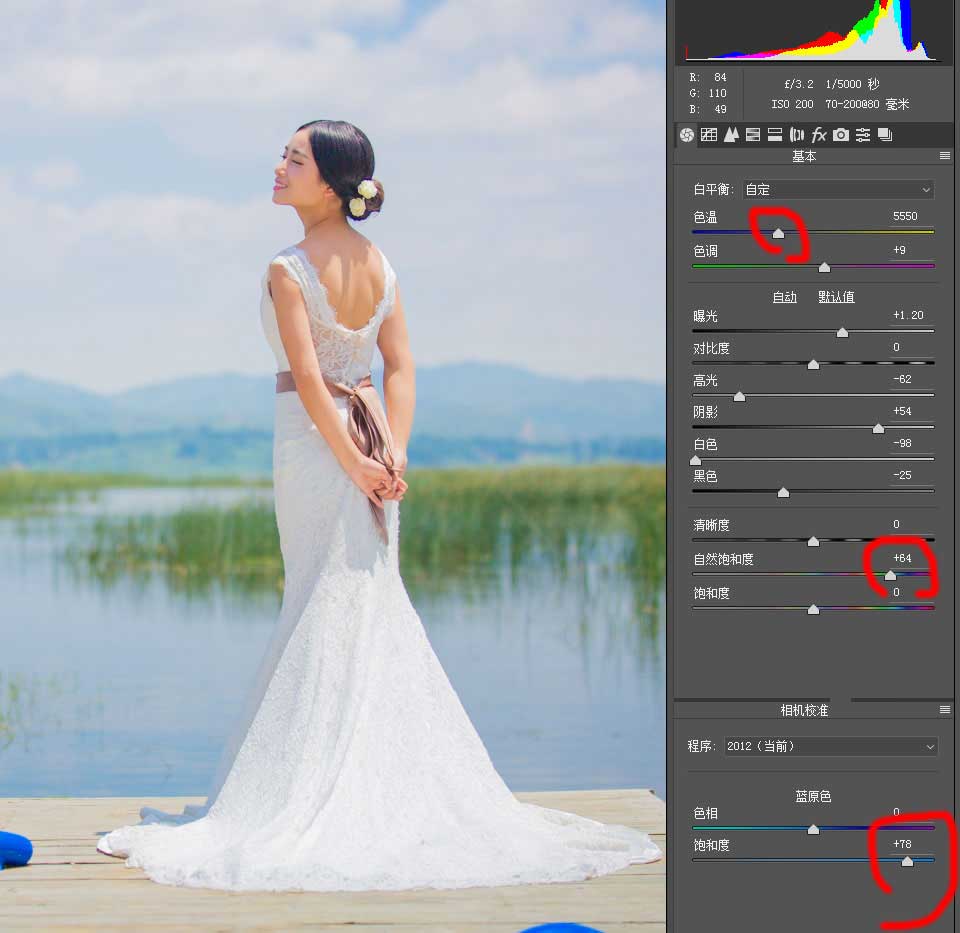Open the Detail sharpening panel icon
Screen dimensions: 960x933
coord(730,135)
